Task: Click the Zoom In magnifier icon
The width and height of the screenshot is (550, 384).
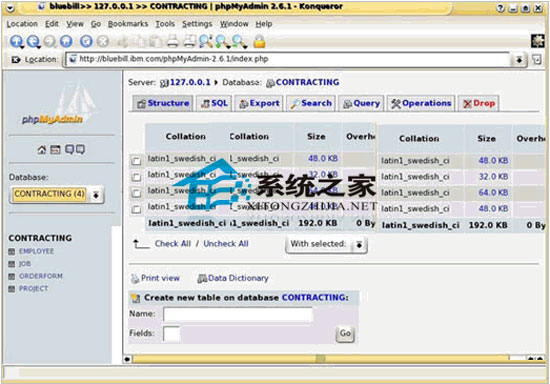Action: tap(222, 41)
